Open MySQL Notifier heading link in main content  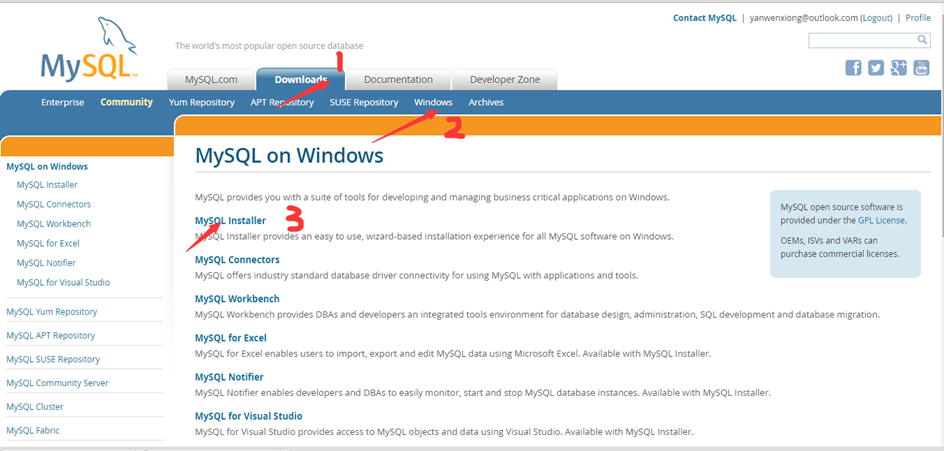tap(229, 377)
